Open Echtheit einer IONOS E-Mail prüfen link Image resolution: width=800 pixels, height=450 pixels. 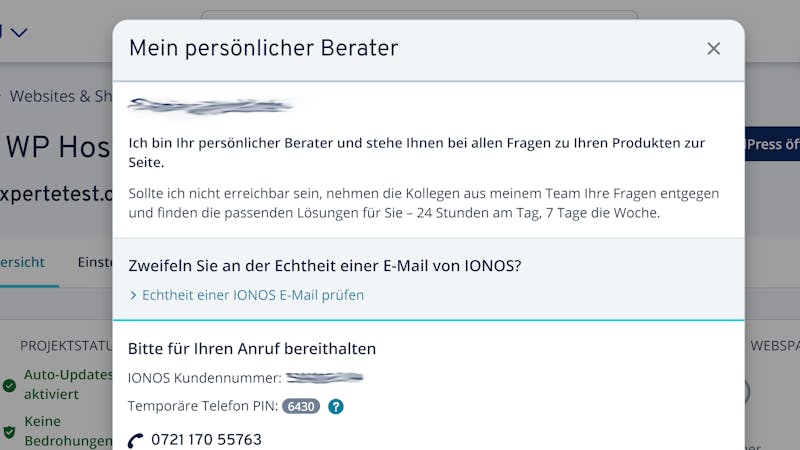pyautogui.click(x=253, y=295)
